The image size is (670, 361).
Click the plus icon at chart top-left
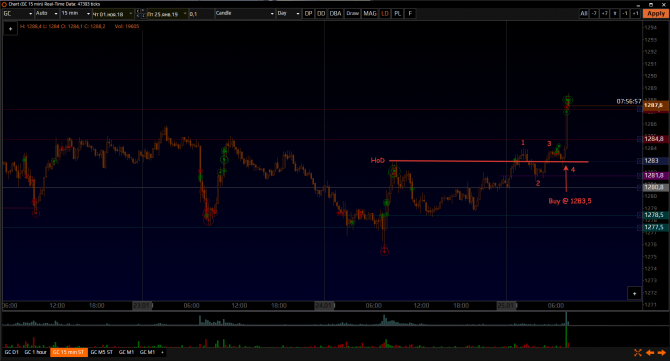click(11, 29)
